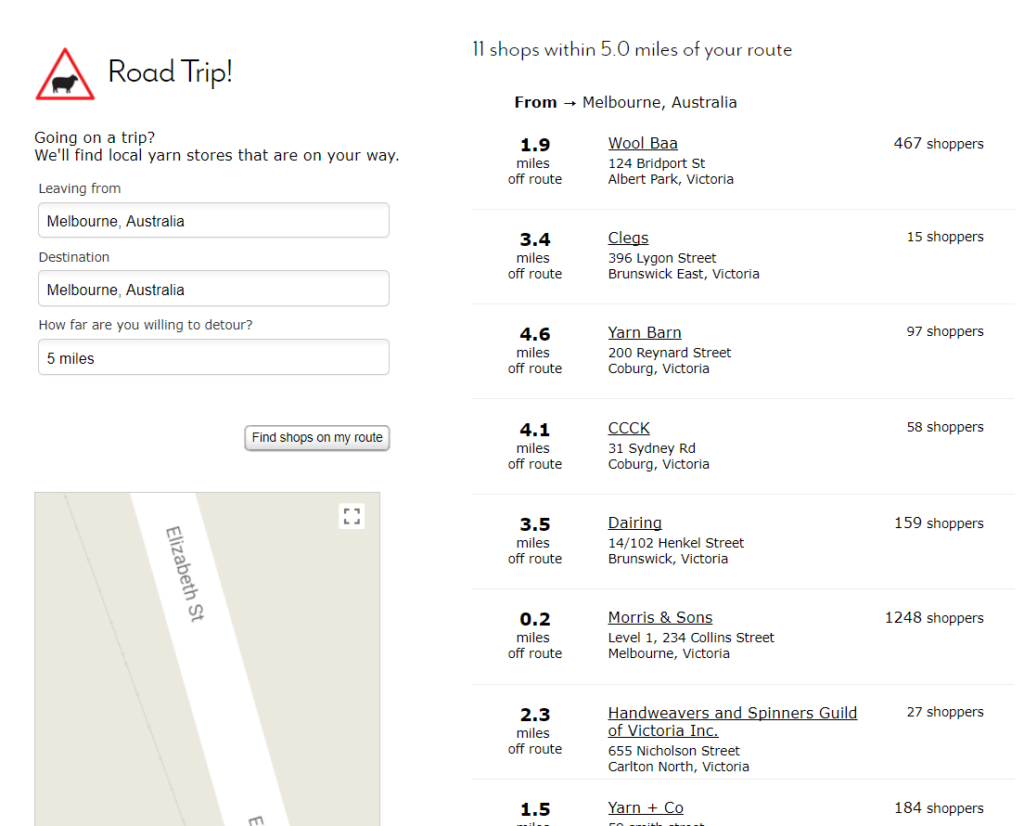Open the Yarn + Co shop link
This screenshot has width=1024, height=826.
click(645, 808)
